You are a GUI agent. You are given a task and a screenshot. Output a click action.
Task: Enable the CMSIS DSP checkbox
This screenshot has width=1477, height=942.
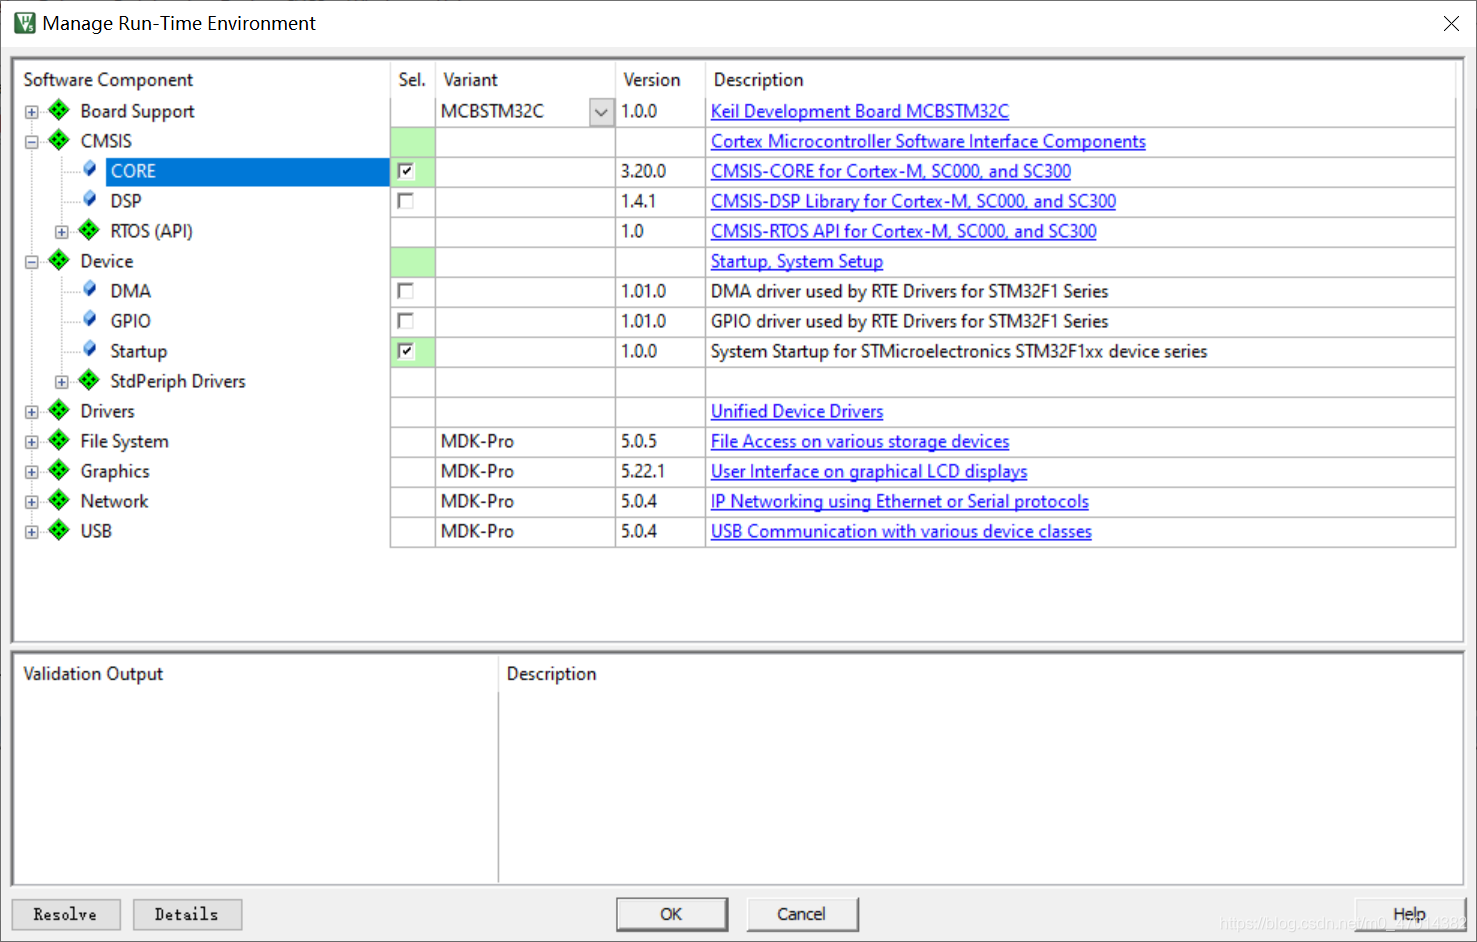pos(405,201)
